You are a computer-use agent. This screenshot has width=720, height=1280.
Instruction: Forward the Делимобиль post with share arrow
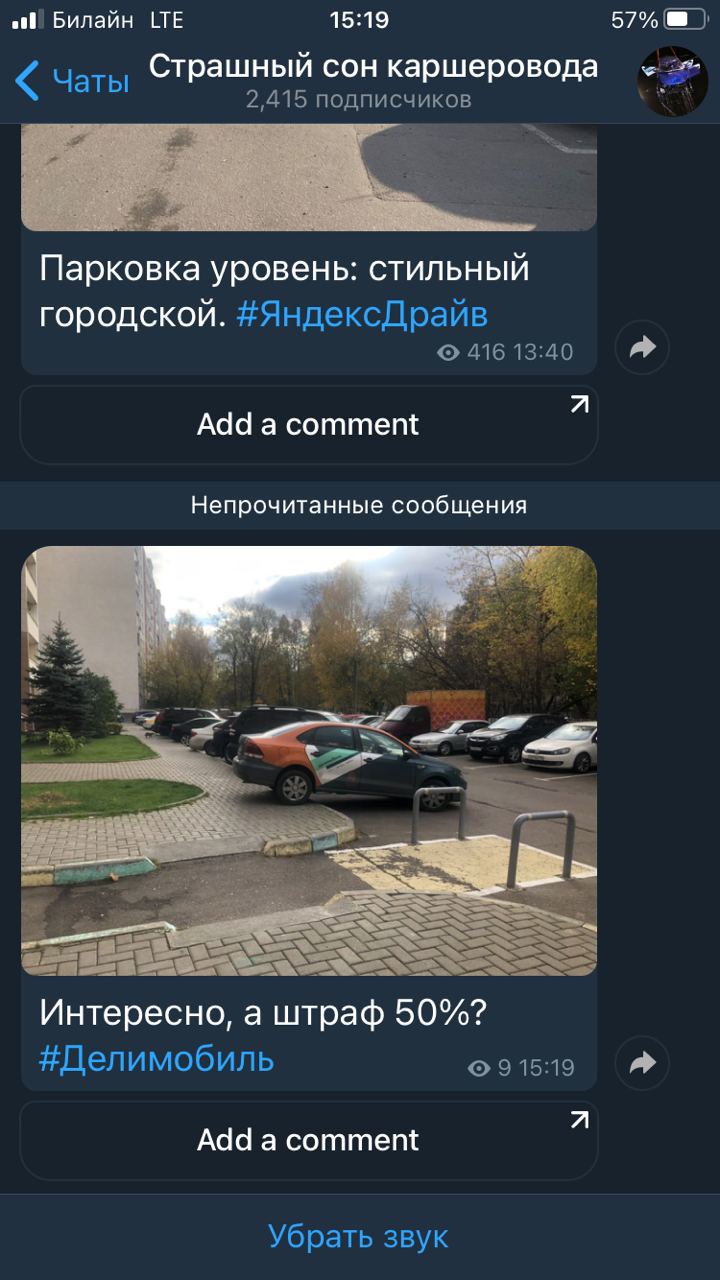click(642, 1062)
